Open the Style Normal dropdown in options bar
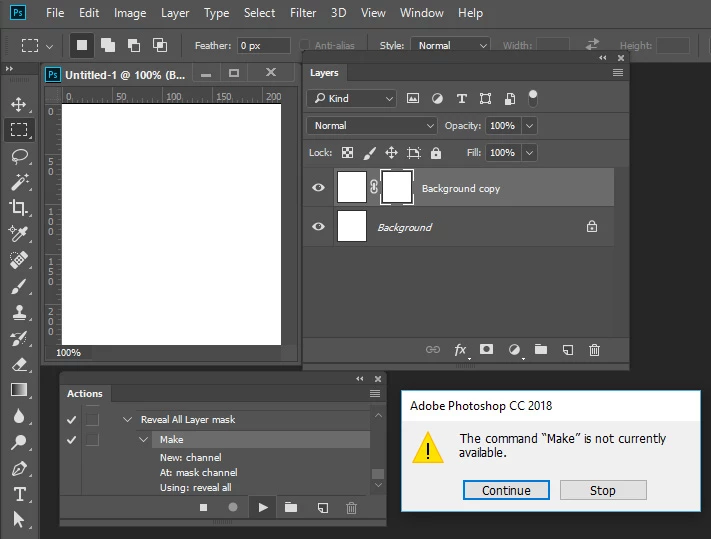 (x=450, y=45)
